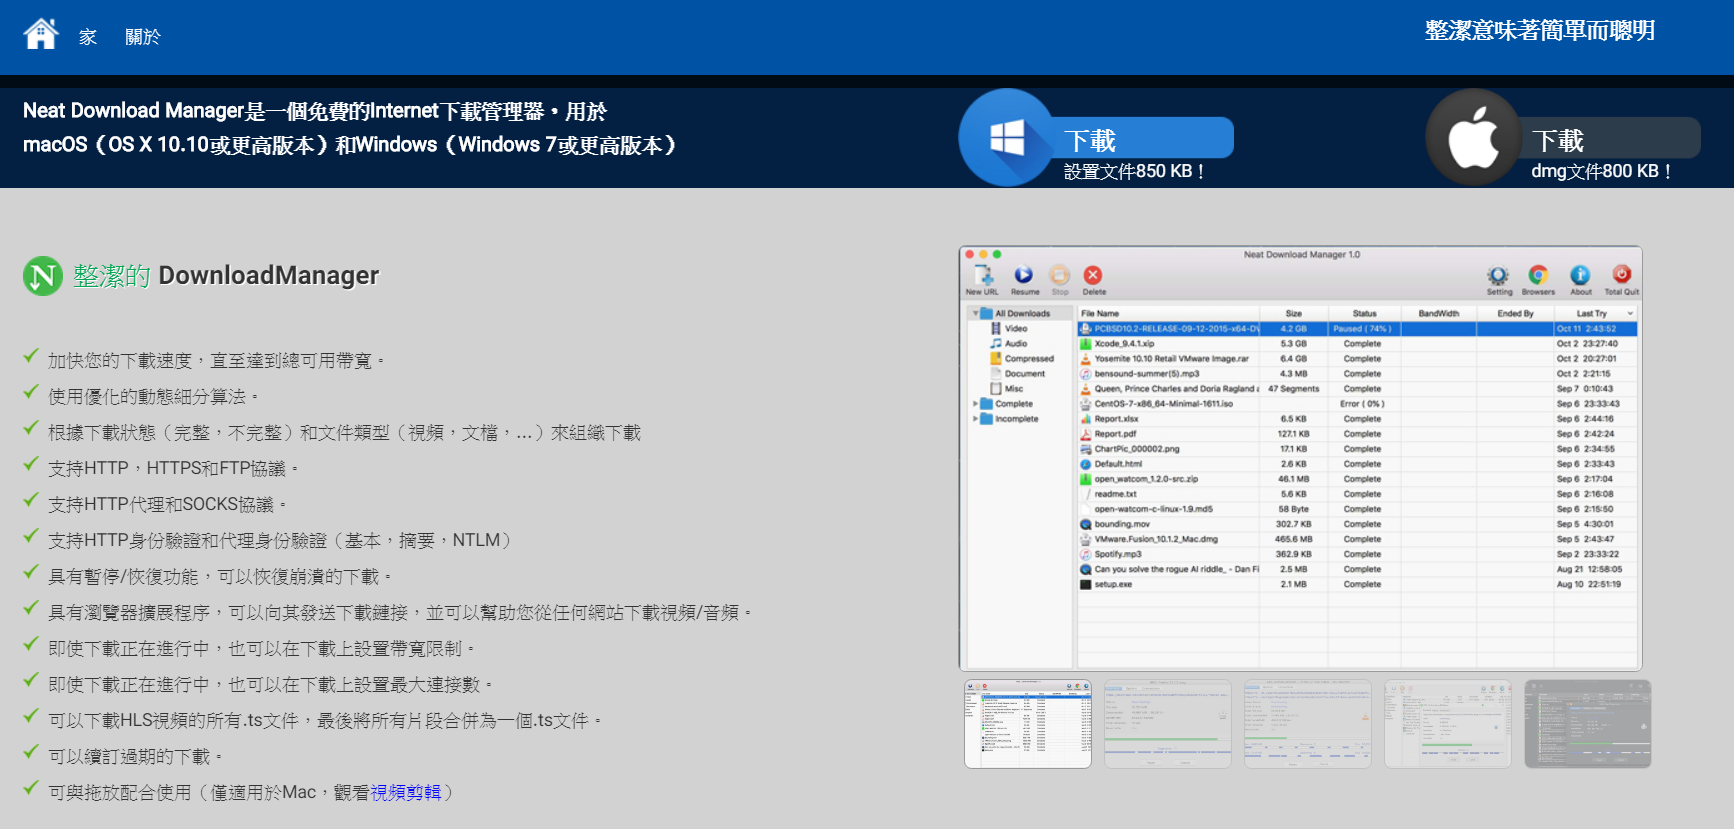Select the Video category in the sidebar
The height and width of the screenshot is (829, 1734).
point(1009,329)
